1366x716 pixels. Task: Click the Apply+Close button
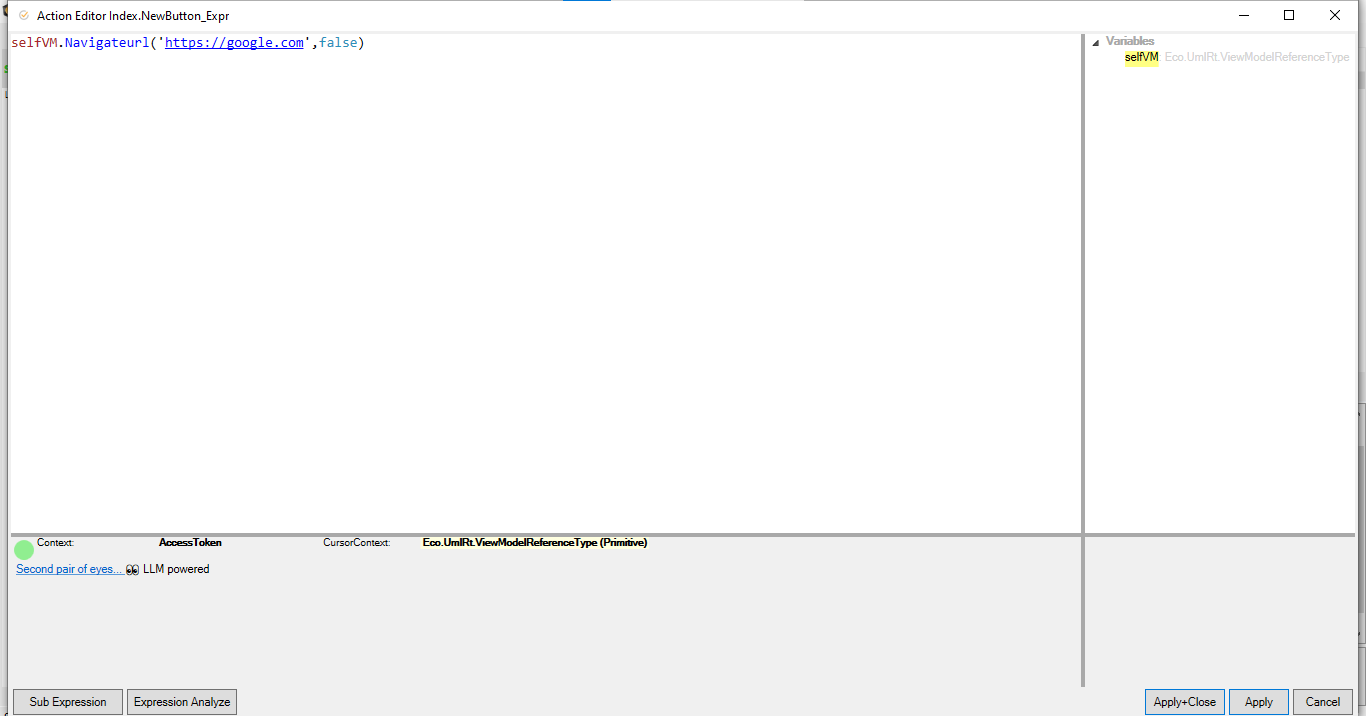click(x=1184, y=702)
